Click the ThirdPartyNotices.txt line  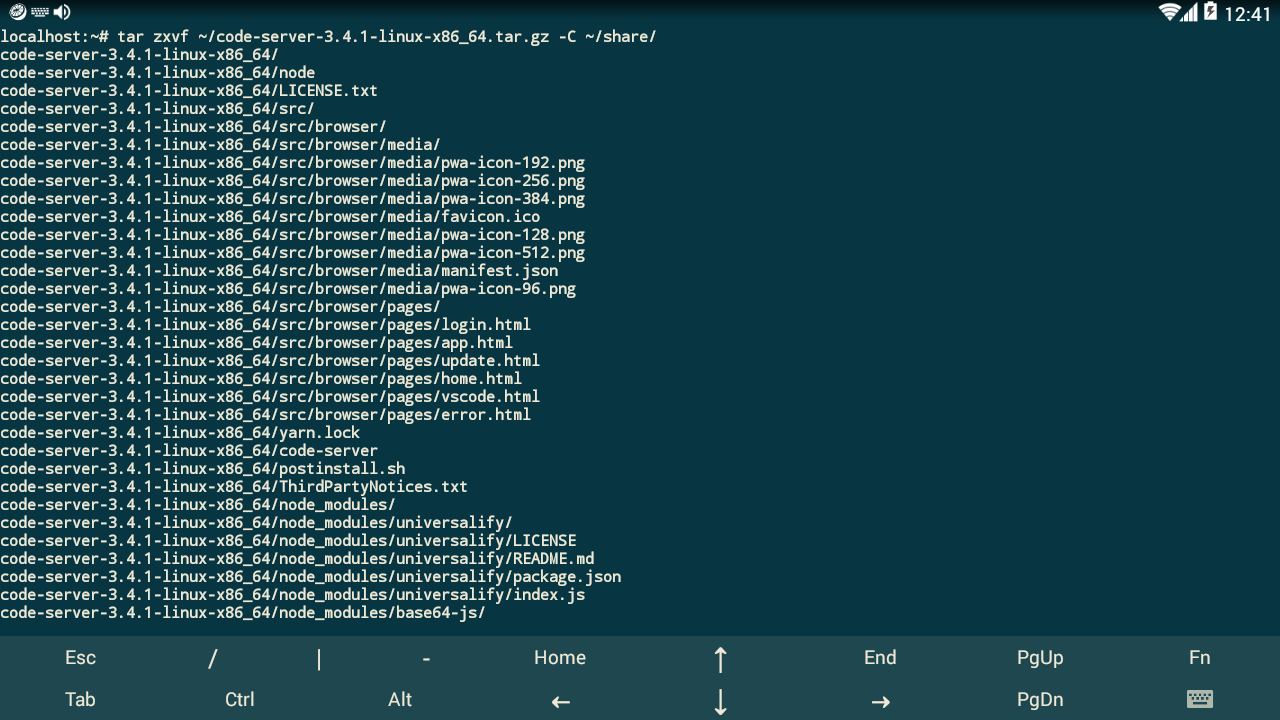pos(234,486)
